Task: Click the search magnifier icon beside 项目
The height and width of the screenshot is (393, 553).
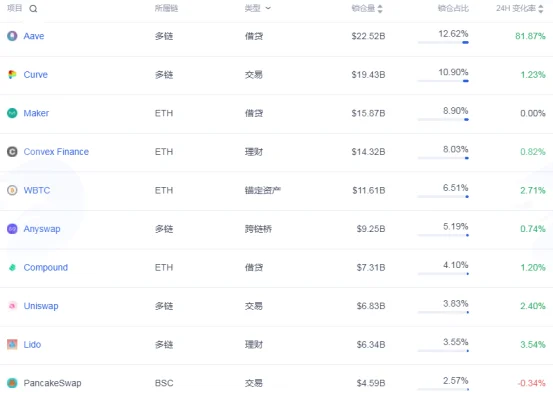Action: coord(33,9)
